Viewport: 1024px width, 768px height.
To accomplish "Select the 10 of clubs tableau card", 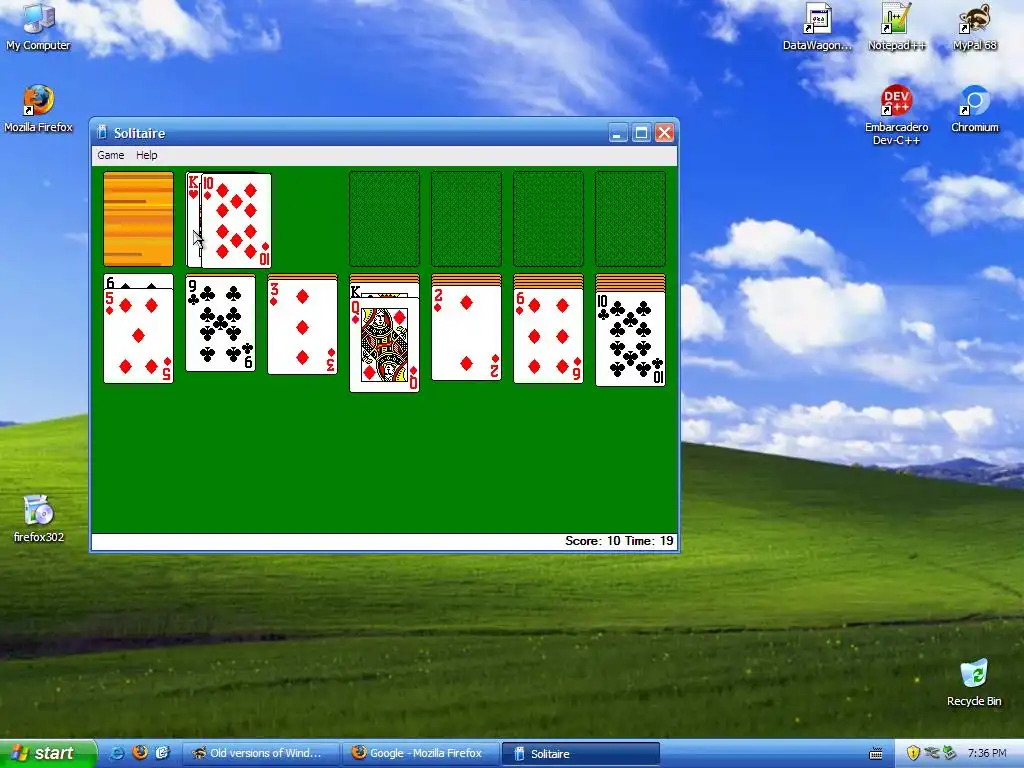I will coord(630,339).
